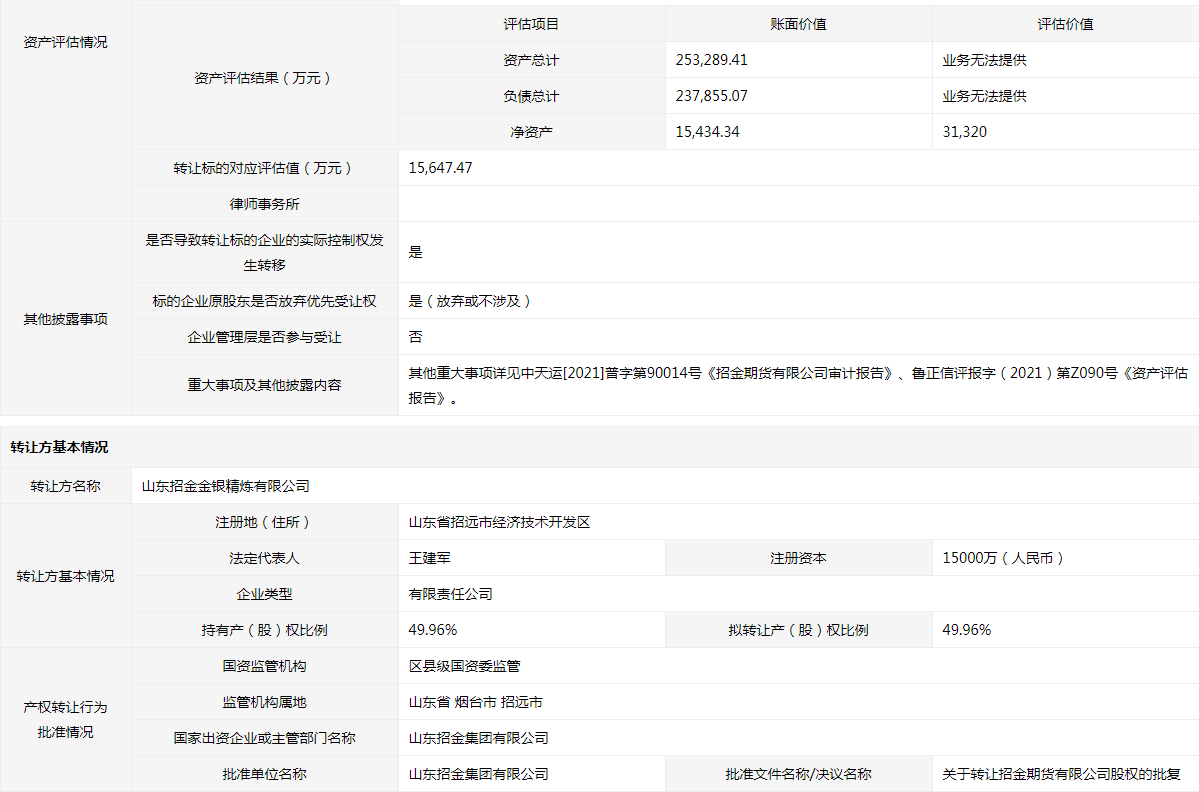Select the enterprise type 有限责任公司
This screenshot has width=1199, height=792.
[x=450, y=593]
